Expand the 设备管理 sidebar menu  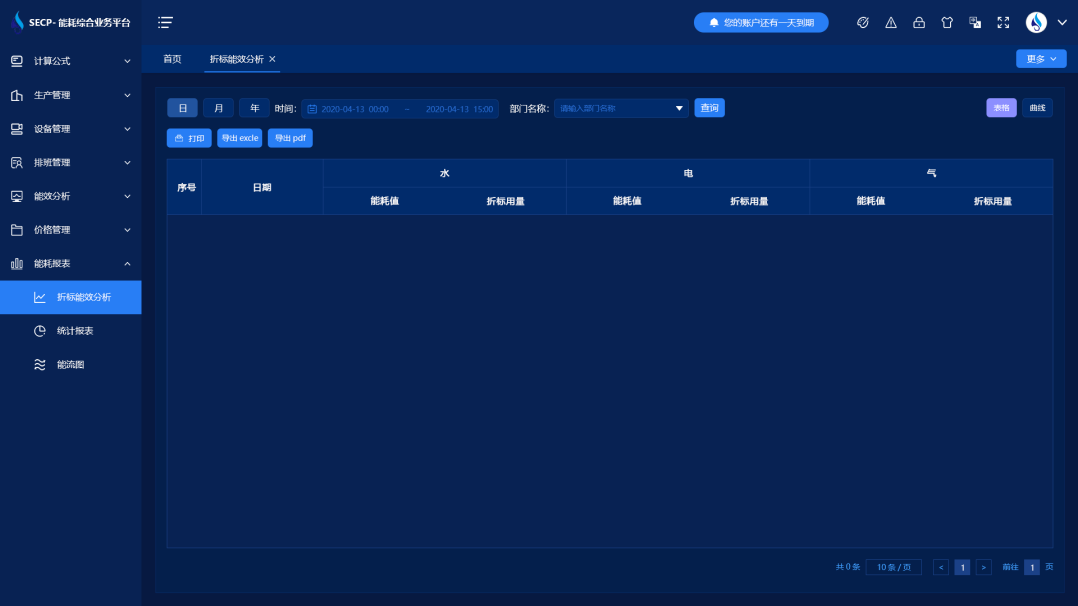pos(70,129)
